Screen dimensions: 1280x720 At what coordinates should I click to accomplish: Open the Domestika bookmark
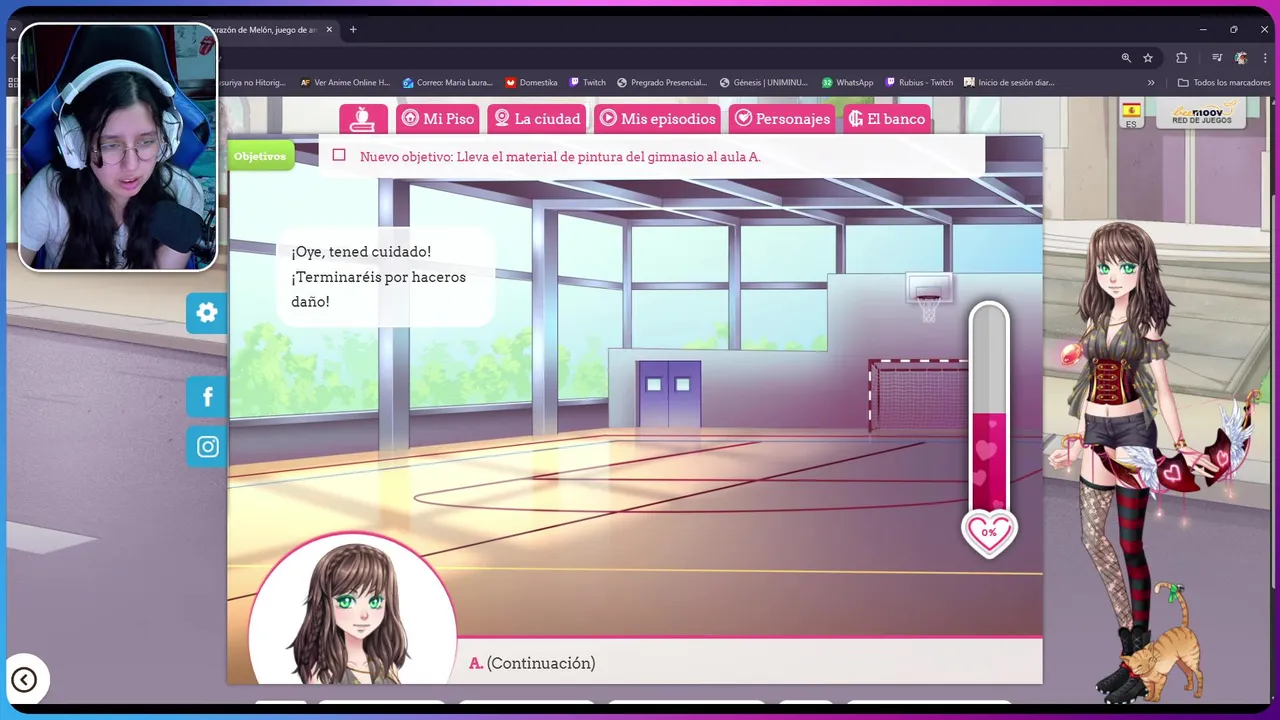click(x=531, y=83)
